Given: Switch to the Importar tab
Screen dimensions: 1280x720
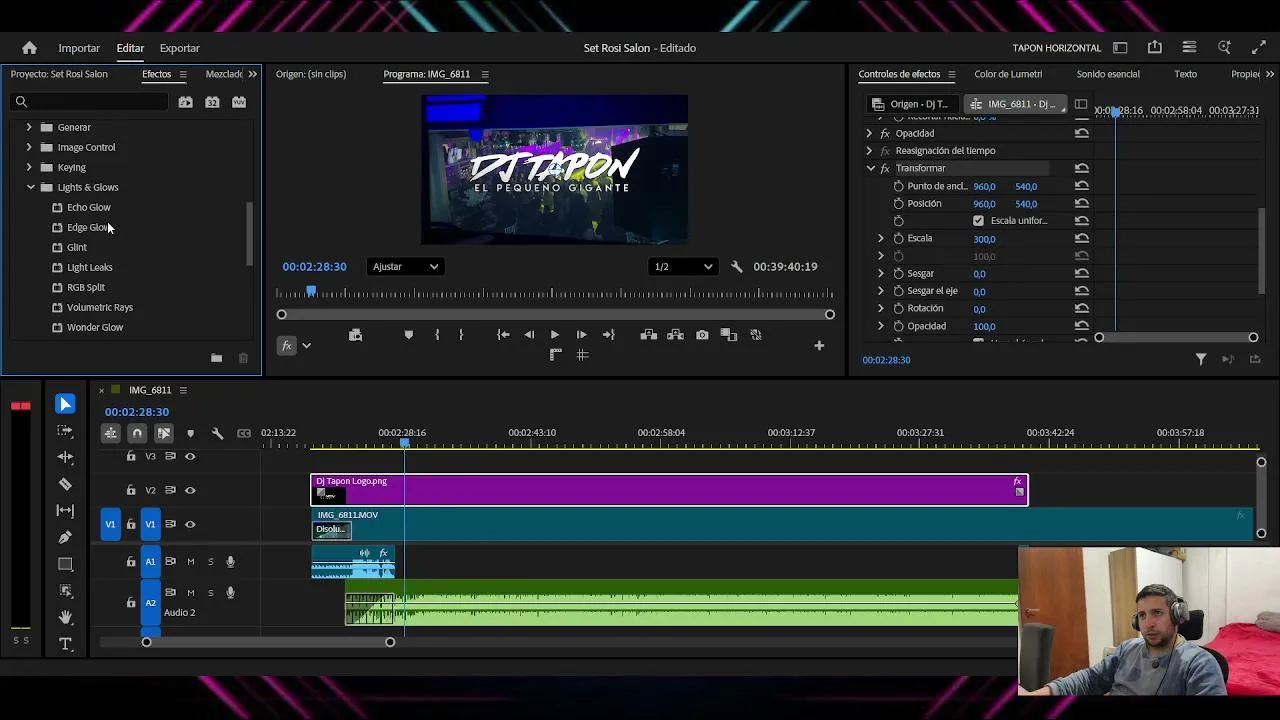Looking at the screenshot, I should pyautogui.click(x=79, y=48).
